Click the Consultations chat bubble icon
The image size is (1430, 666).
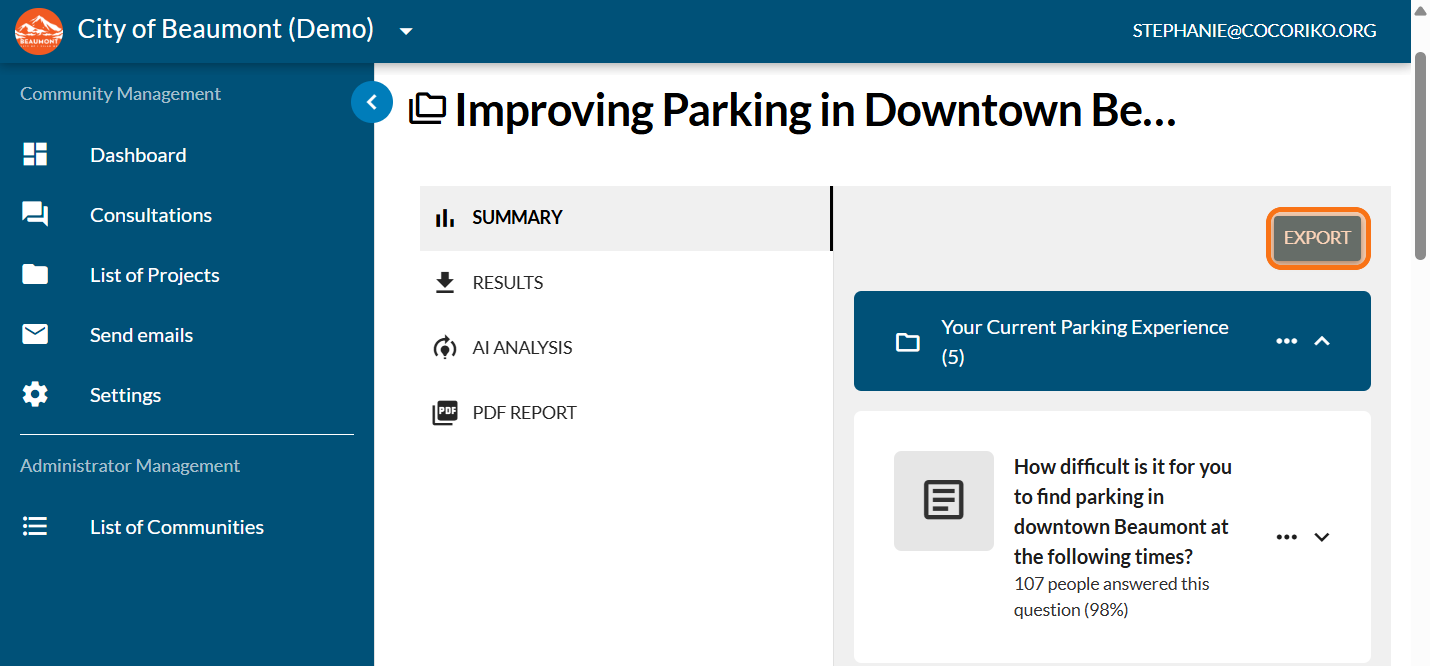pyautogui.click(x=35, y=215)
